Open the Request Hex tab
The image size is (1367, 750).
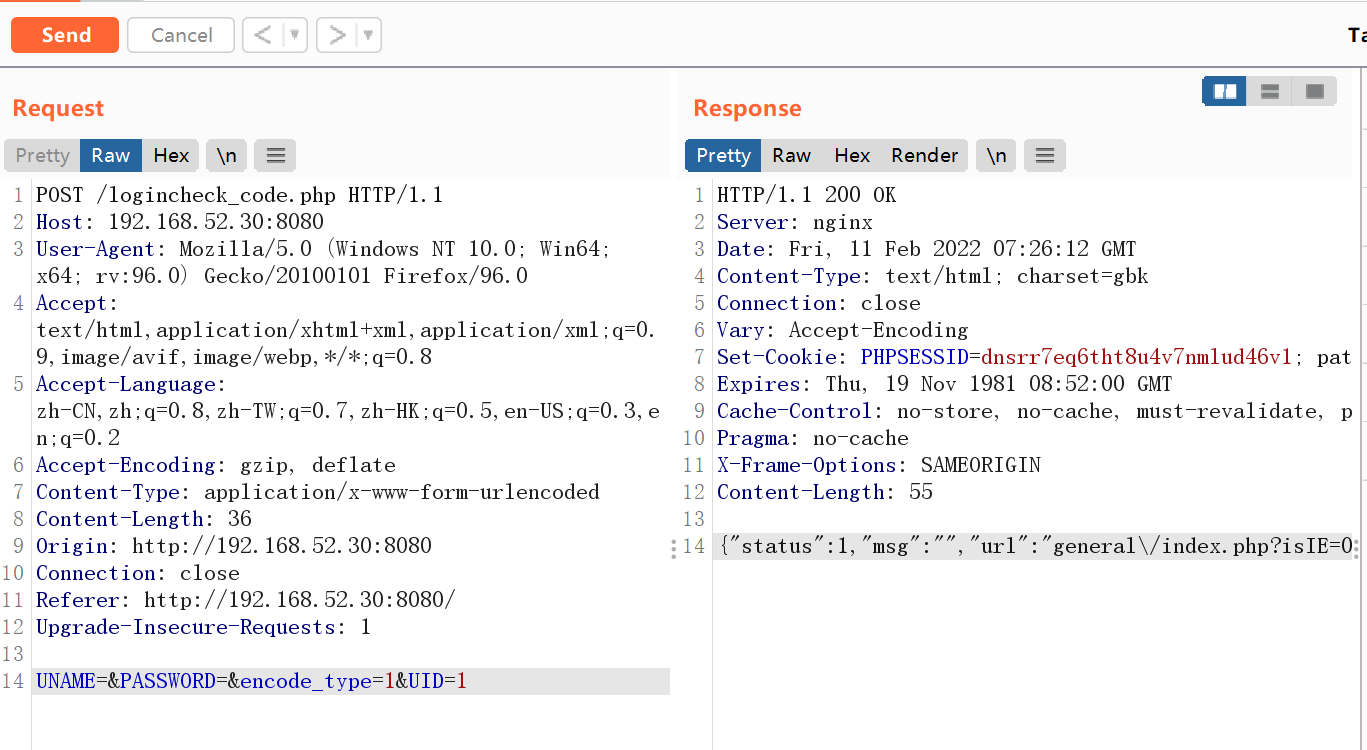tap(171, 155)
